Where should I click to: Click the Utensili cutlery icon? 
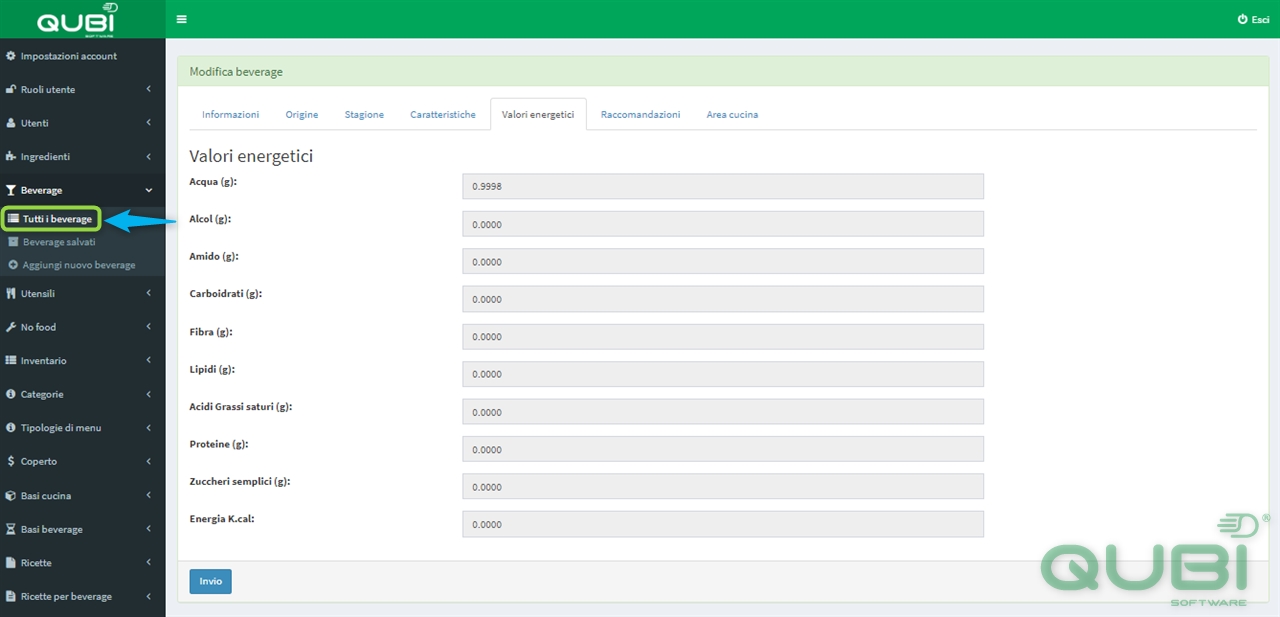coord(11,294)
